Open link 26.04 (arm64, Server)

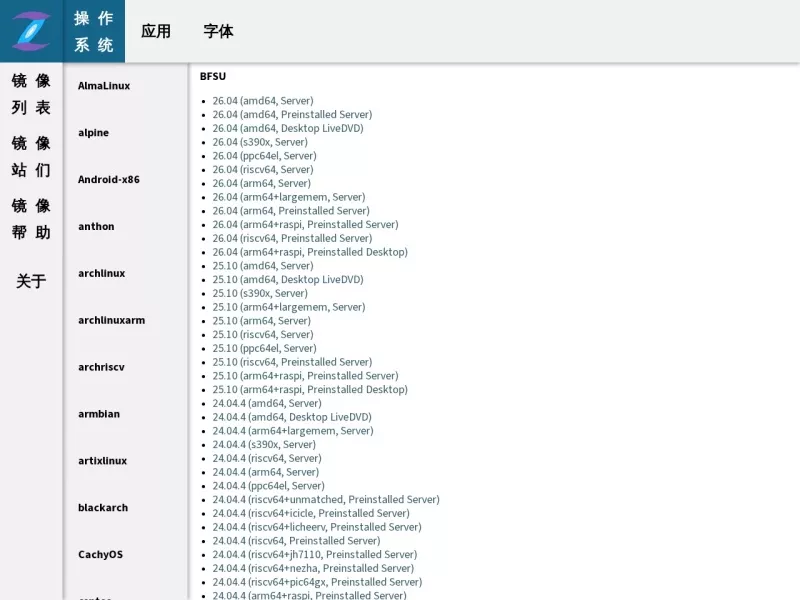(x=261, y=184)
